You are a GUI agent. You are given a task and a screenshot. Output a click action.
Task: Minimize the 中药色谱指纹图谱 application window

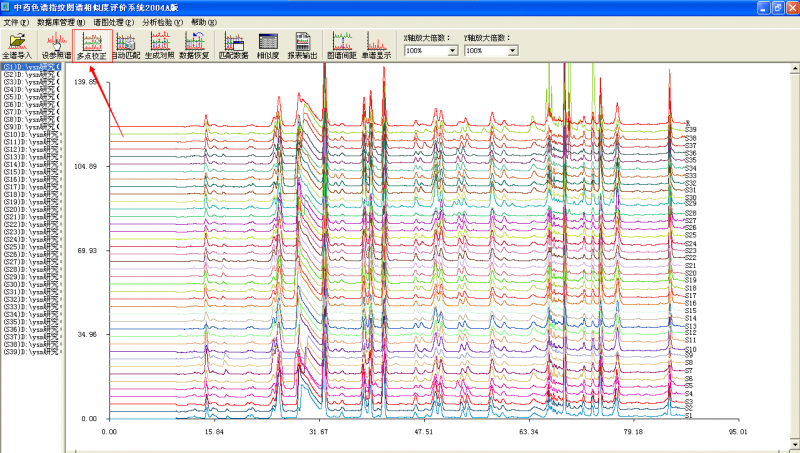[764, 8]
